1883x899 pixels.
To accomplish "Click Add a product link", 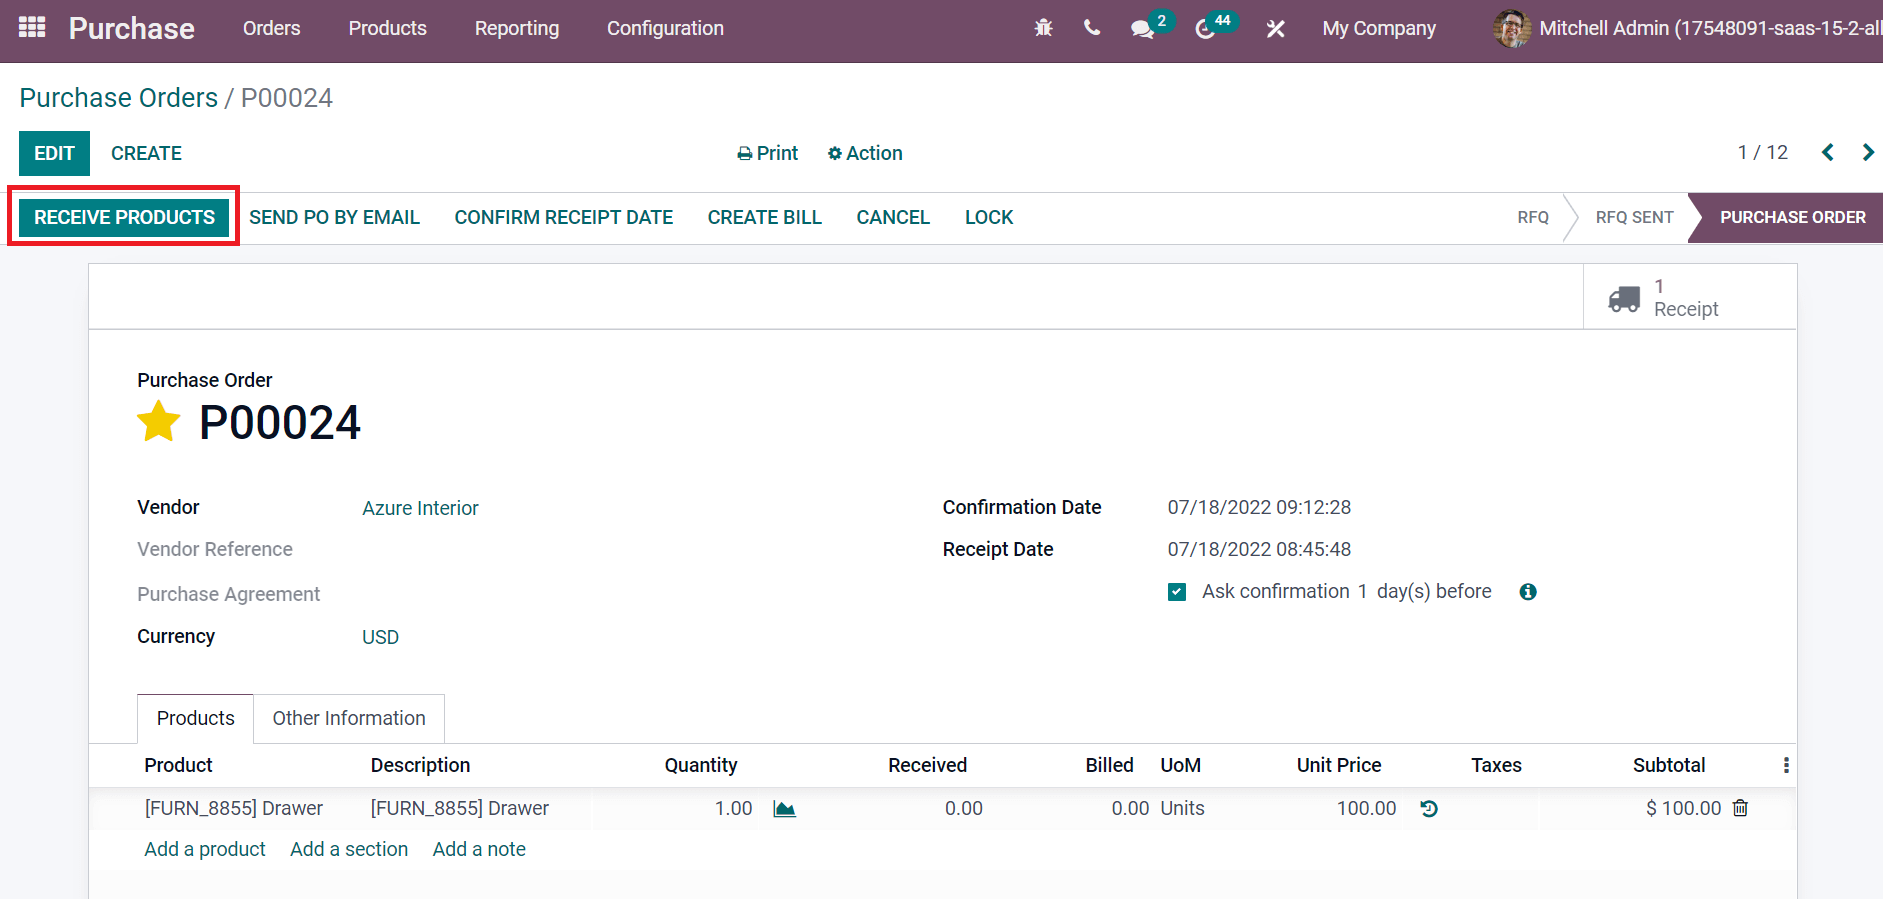I will tap(205, 849).
